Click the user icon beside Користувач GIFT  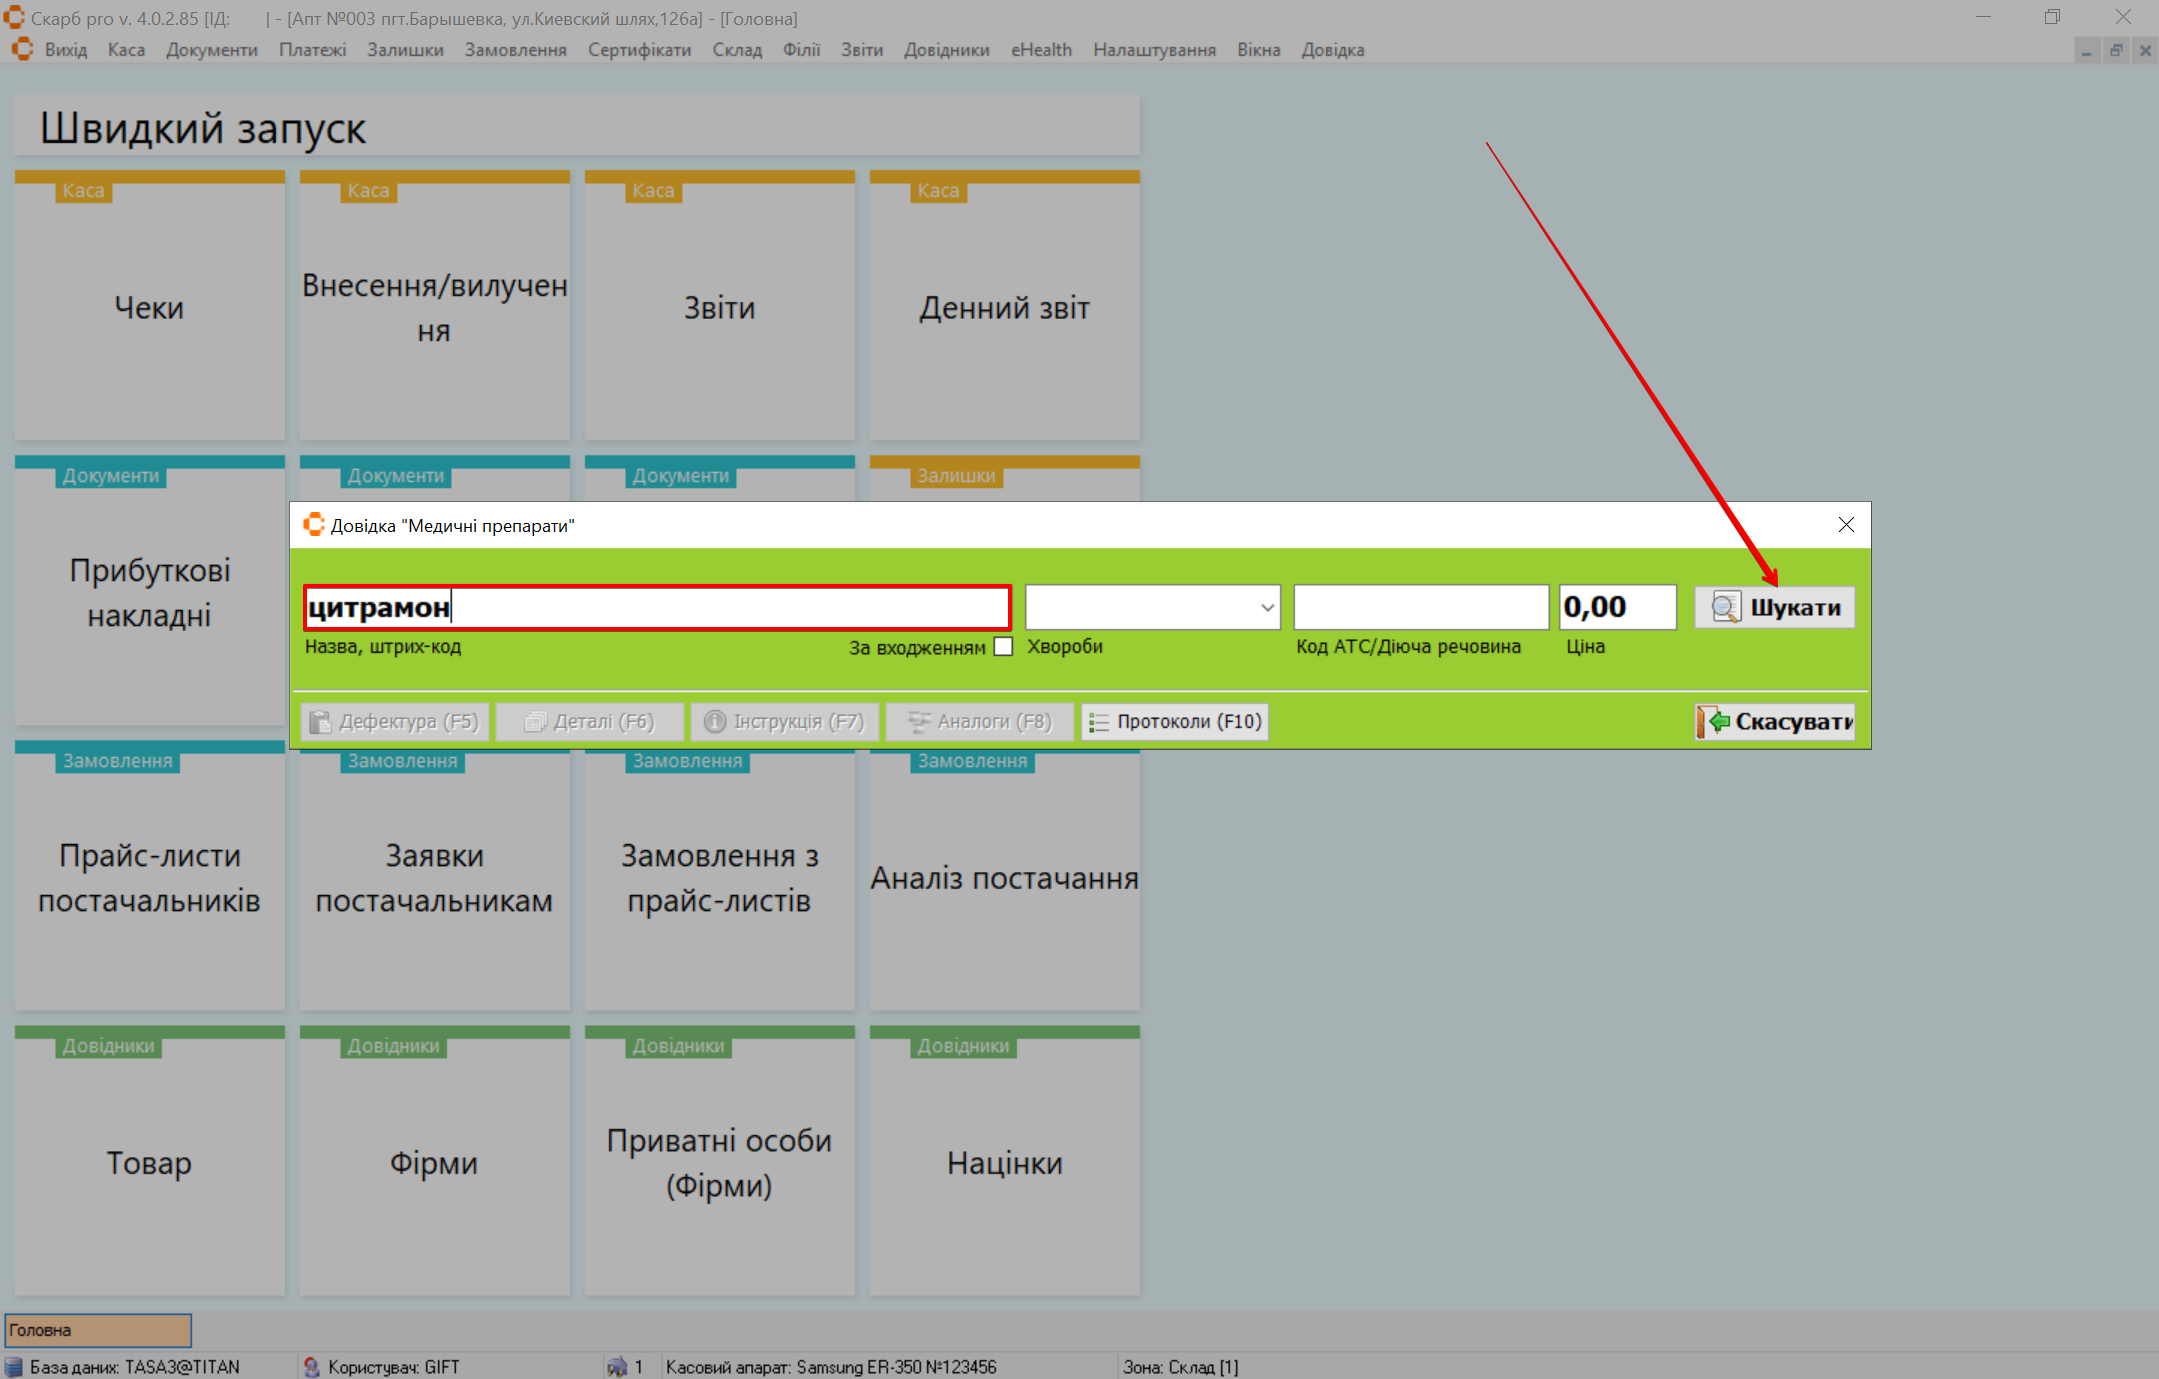coord(311,1366)
